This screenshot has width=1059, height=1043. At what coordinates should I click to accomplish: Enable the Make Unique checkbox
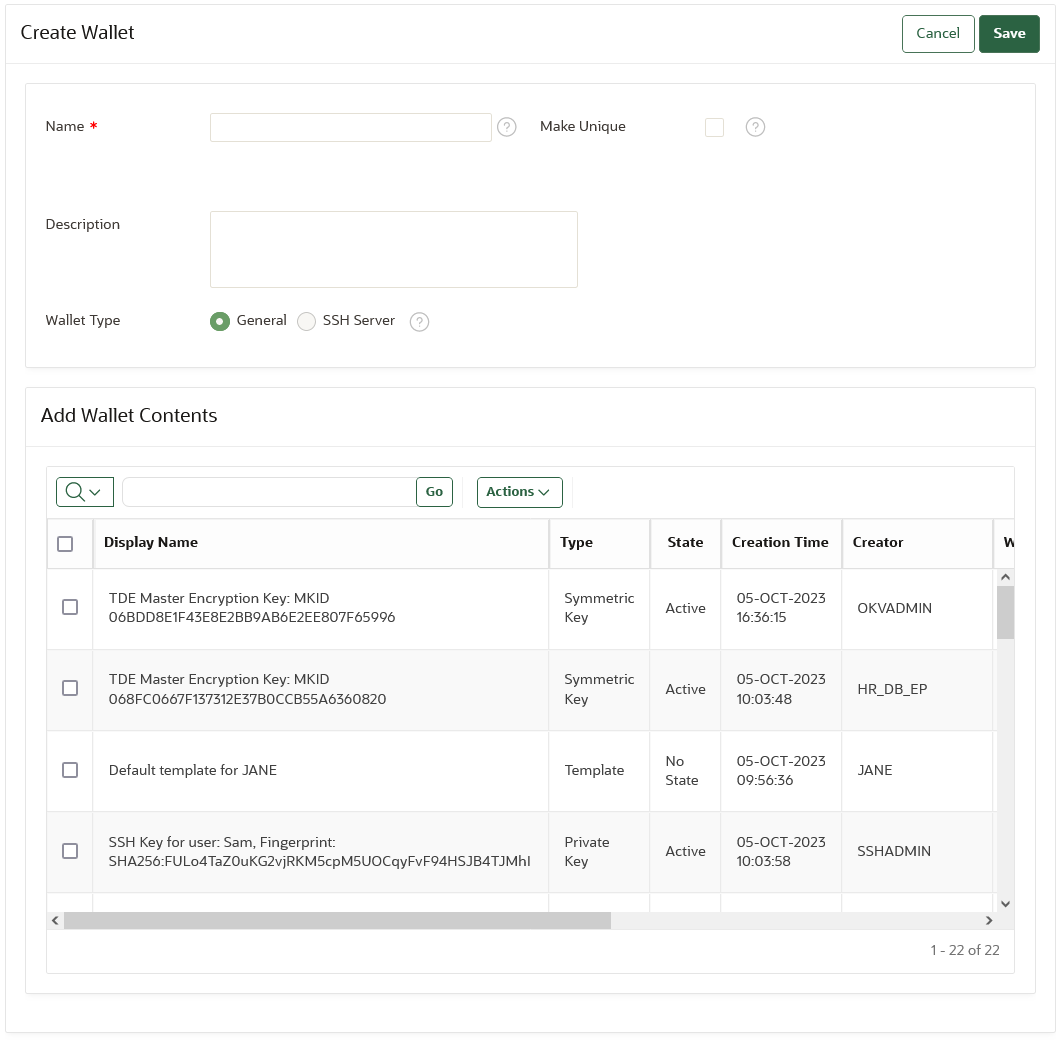point(714,127)
